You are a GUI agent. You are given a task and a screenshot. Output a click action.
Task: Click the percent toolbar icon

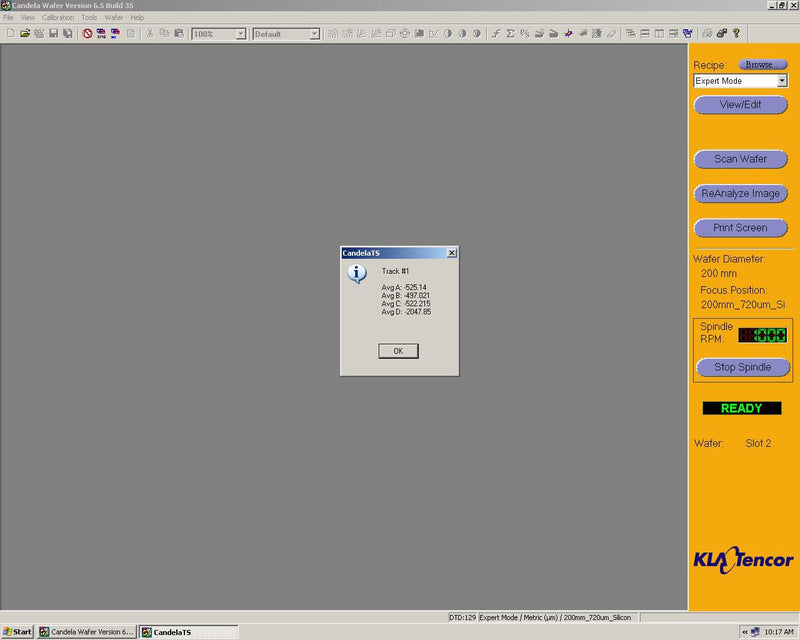tap(524, 33)
